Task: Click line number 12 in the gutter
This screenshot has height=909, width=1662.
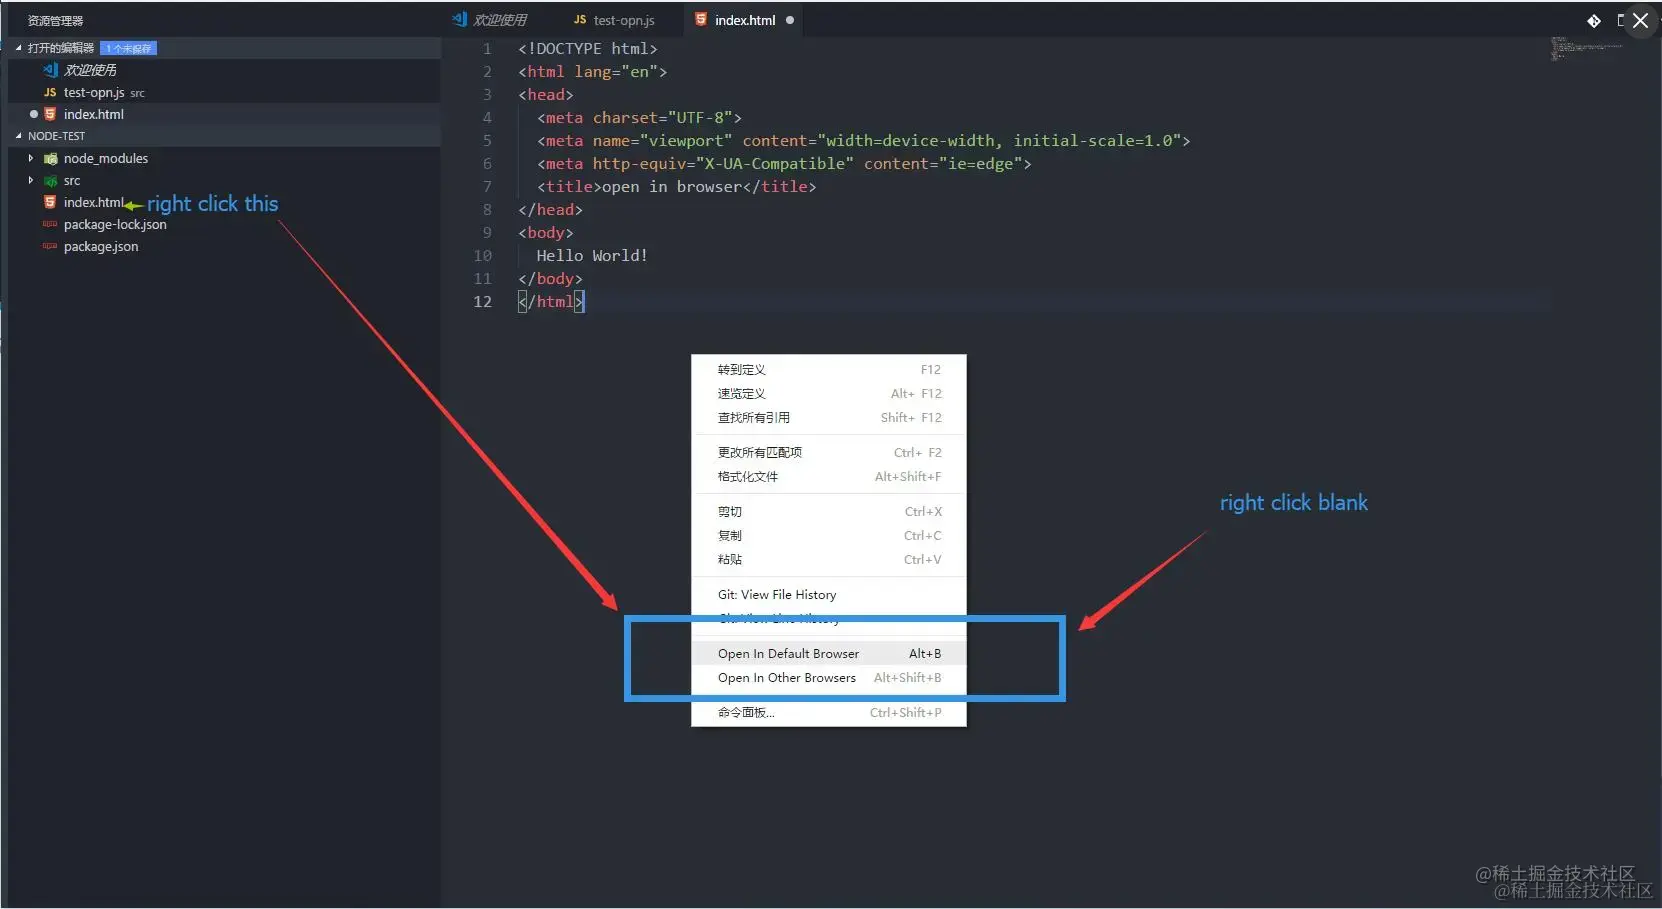Action: coord(483,301)
